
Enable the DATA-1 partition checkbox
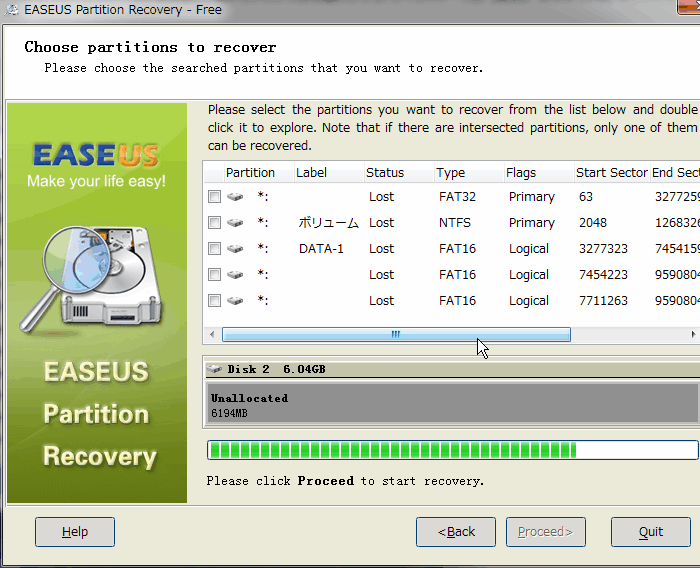click(x=214, y=249)
